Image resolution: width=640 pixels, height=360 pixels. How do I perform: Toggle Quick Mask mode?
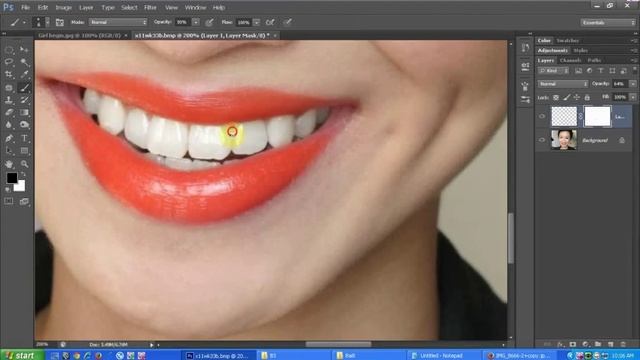(x=9, y=201)
